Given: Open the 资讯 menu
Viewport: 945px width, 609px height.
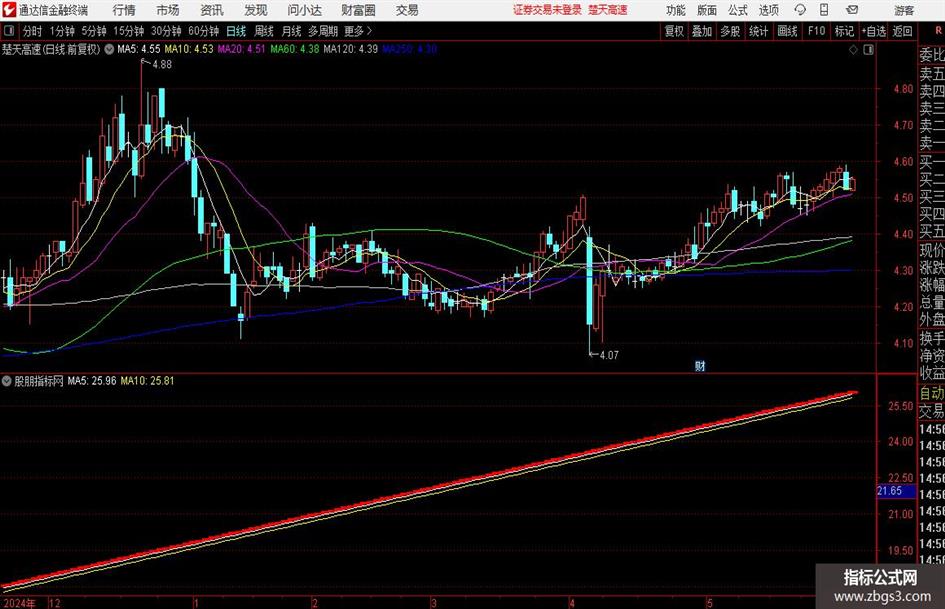Looking at the screenshot, I should [212, 10].
